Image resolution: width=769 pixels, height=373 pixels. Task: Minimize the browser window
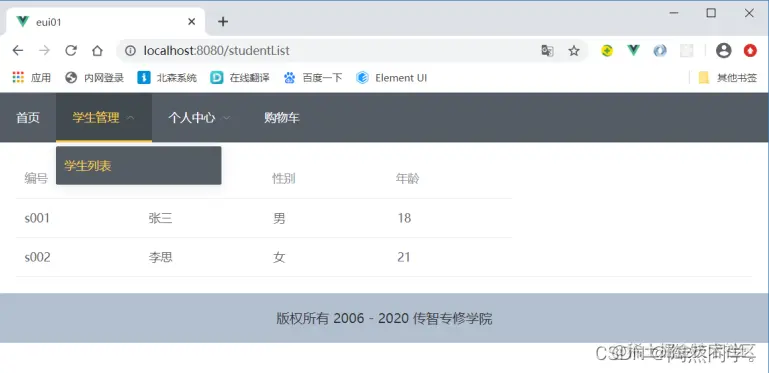coord(674,14)
